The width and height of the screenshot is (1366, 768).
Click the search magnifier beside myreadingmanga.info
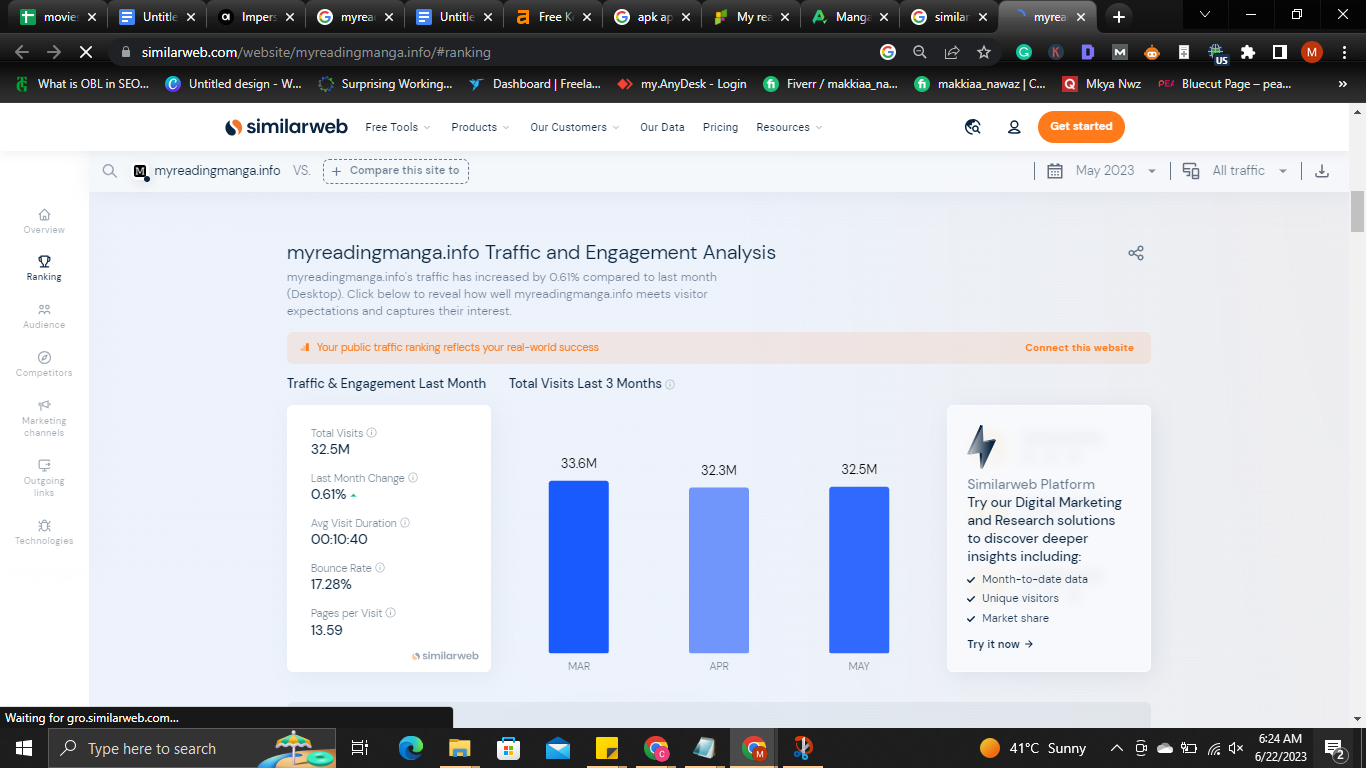(110, 171)
